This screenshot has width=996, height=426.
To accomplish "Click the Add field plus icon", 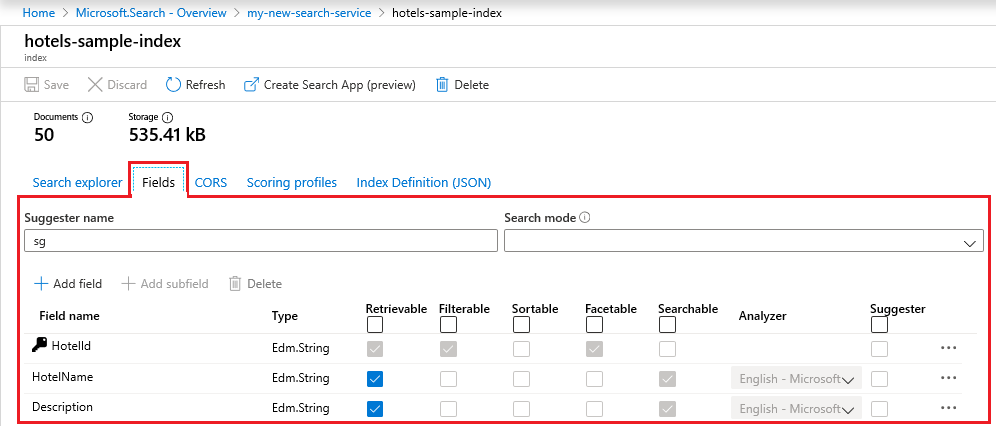I will point(40,284).
